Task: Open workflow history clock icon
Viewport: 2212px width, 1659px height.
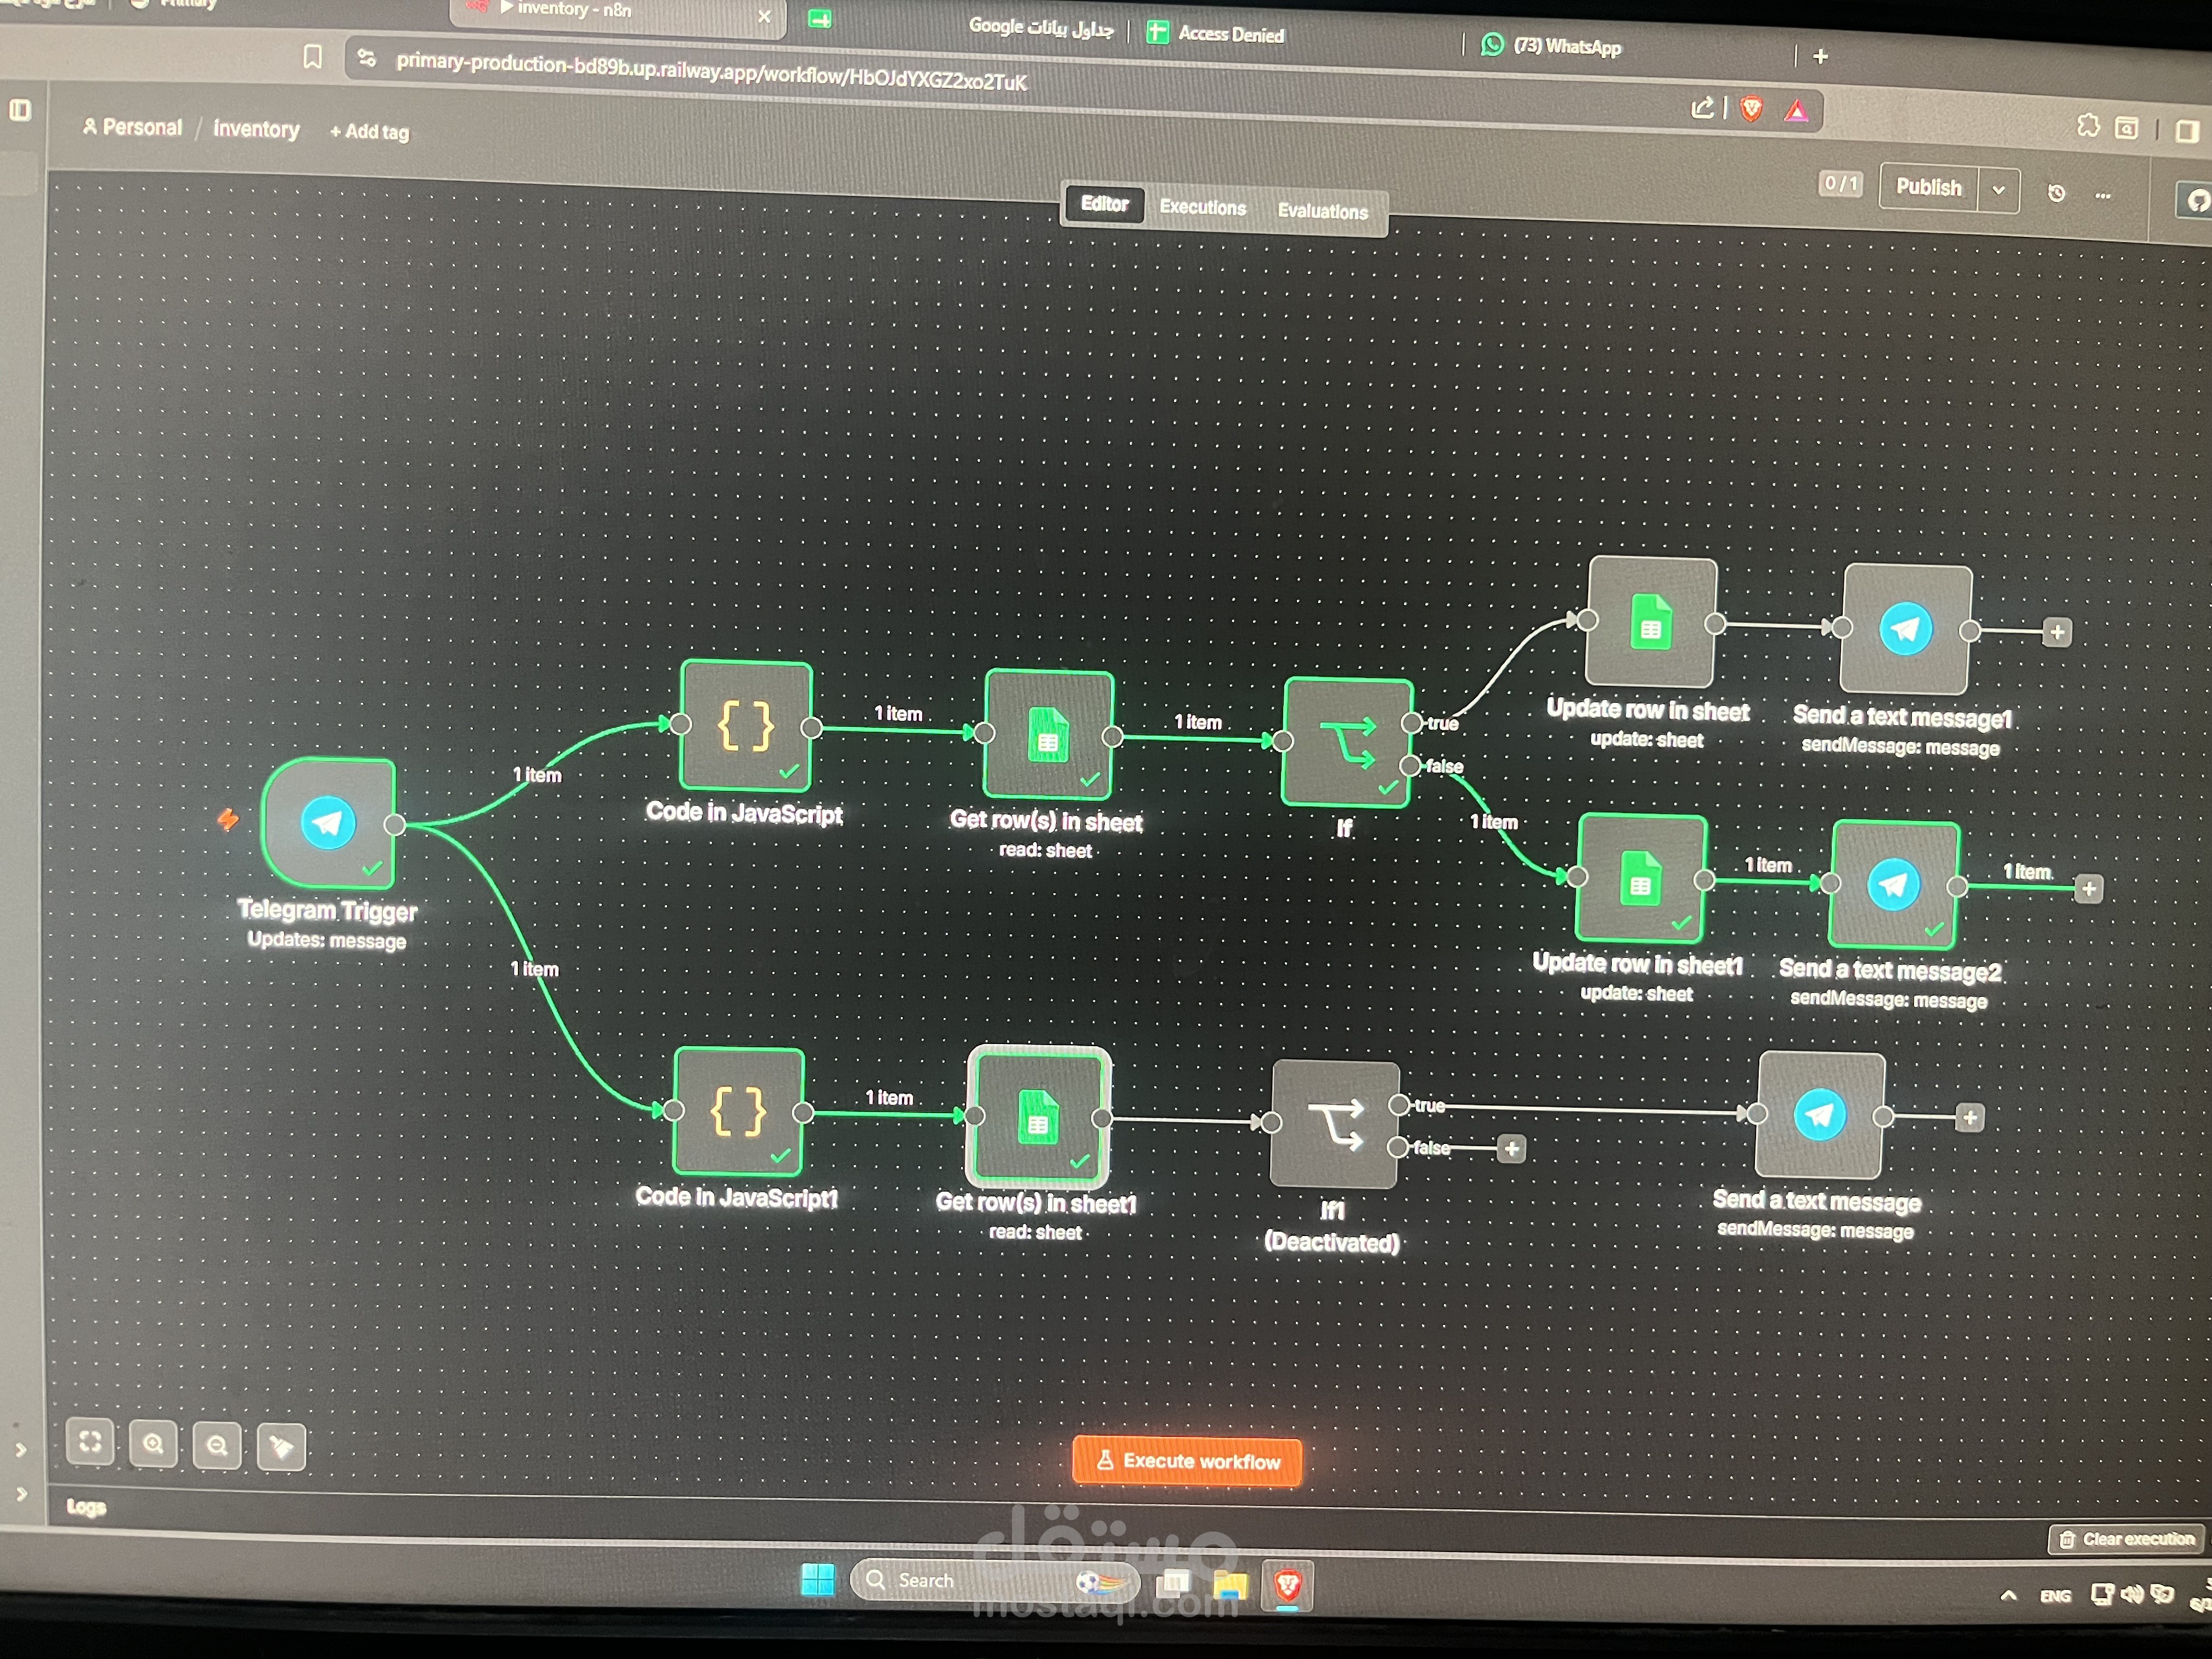Action: tap(2056, 193)
